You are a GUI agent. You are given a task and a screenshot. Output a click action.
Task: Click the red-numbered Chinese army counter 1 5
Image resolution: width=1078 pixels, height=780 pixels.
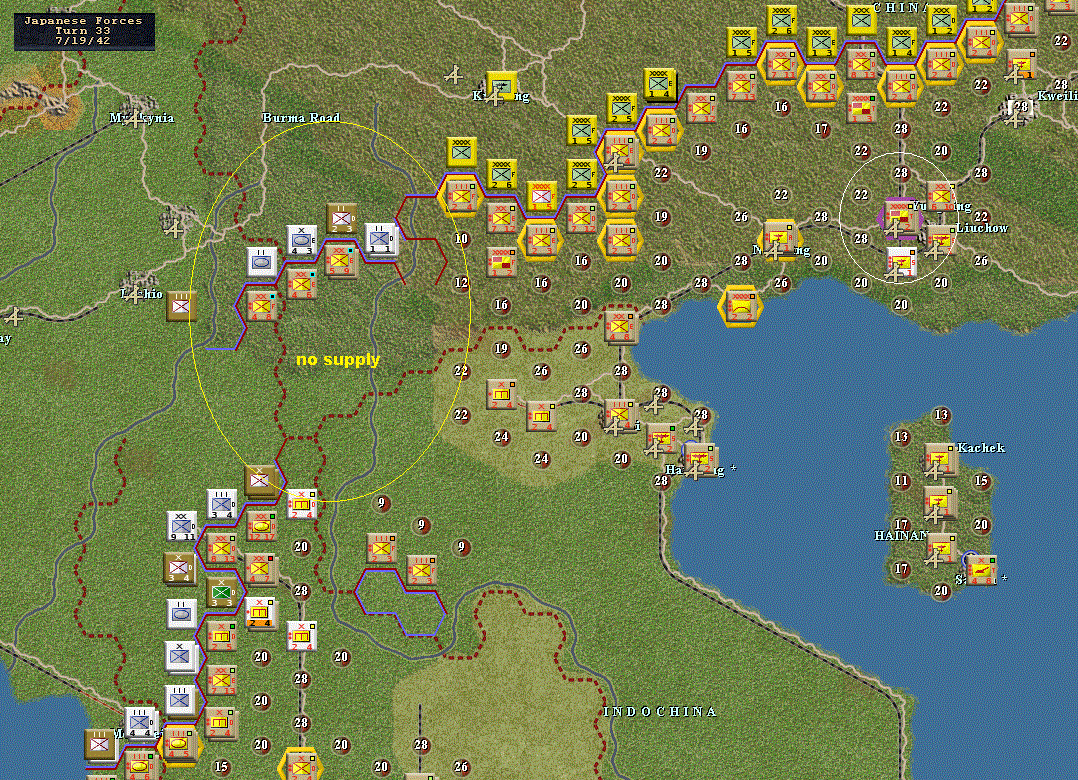point(542,197)
